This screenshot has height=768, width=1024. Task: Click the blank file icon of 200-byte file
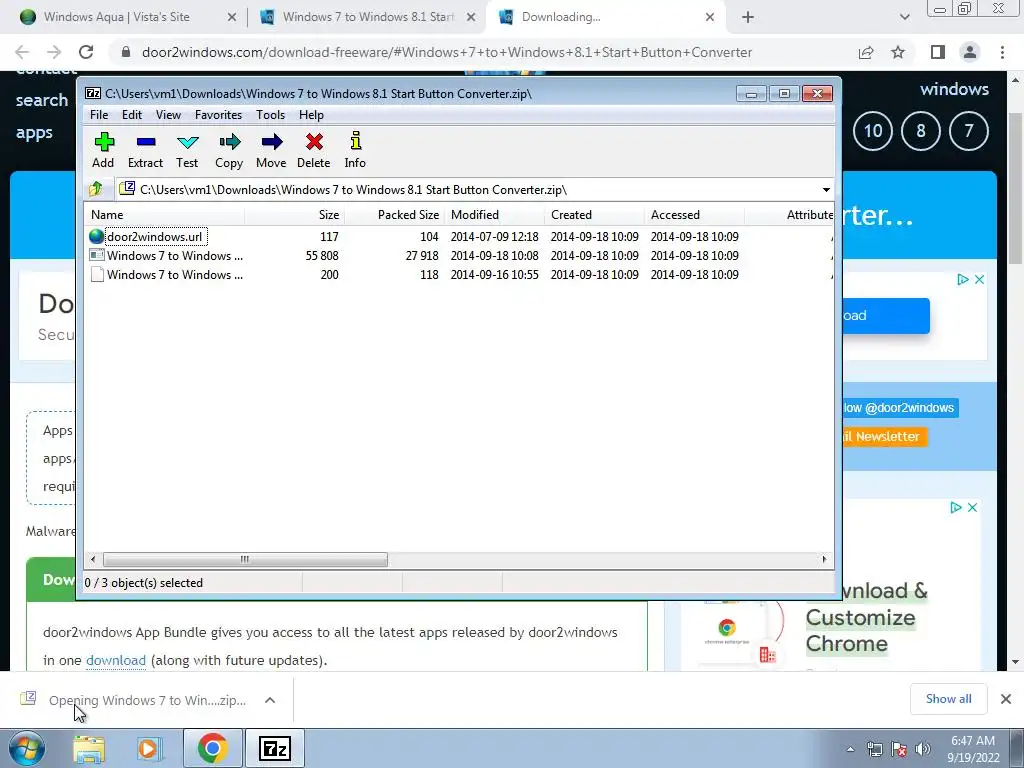pyautogui.click(x=97, y=275)
